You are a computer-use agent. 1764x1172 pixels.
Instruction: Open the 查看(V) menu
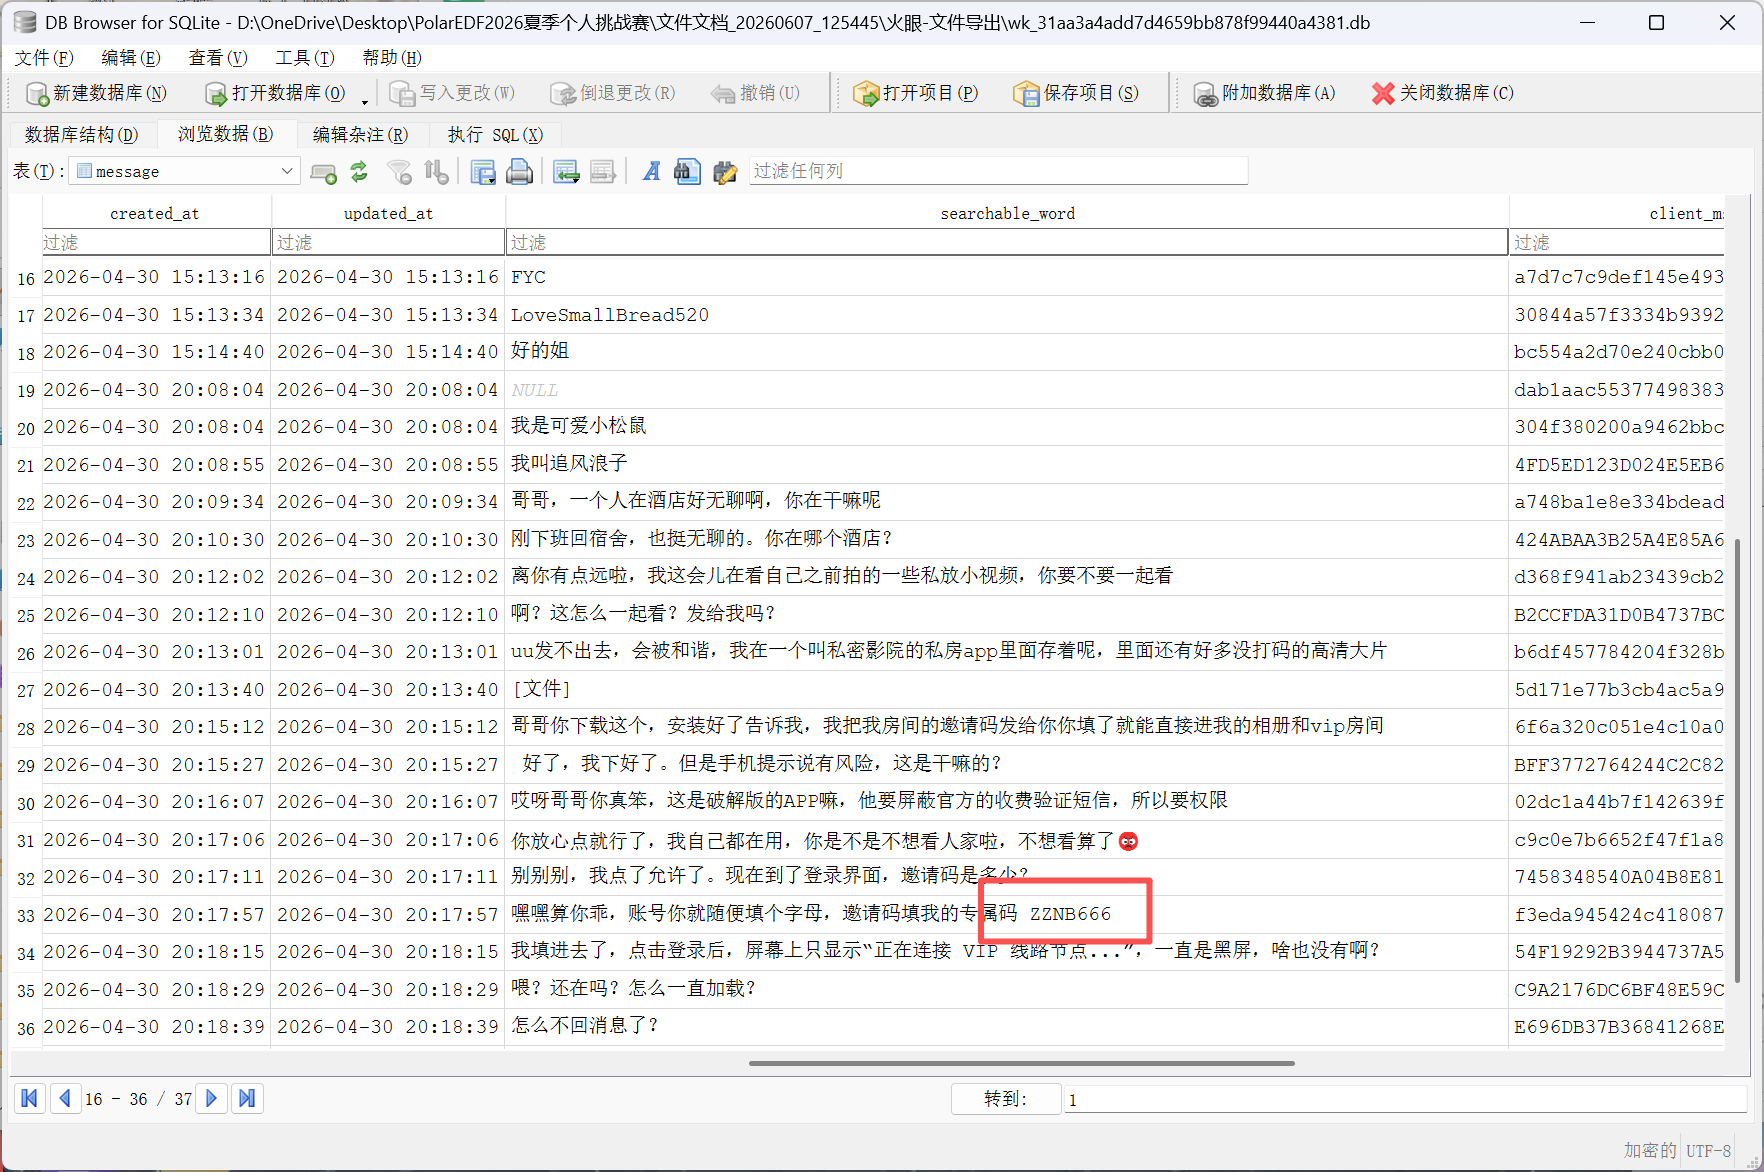pyautogui.click(x=218, y=58)
